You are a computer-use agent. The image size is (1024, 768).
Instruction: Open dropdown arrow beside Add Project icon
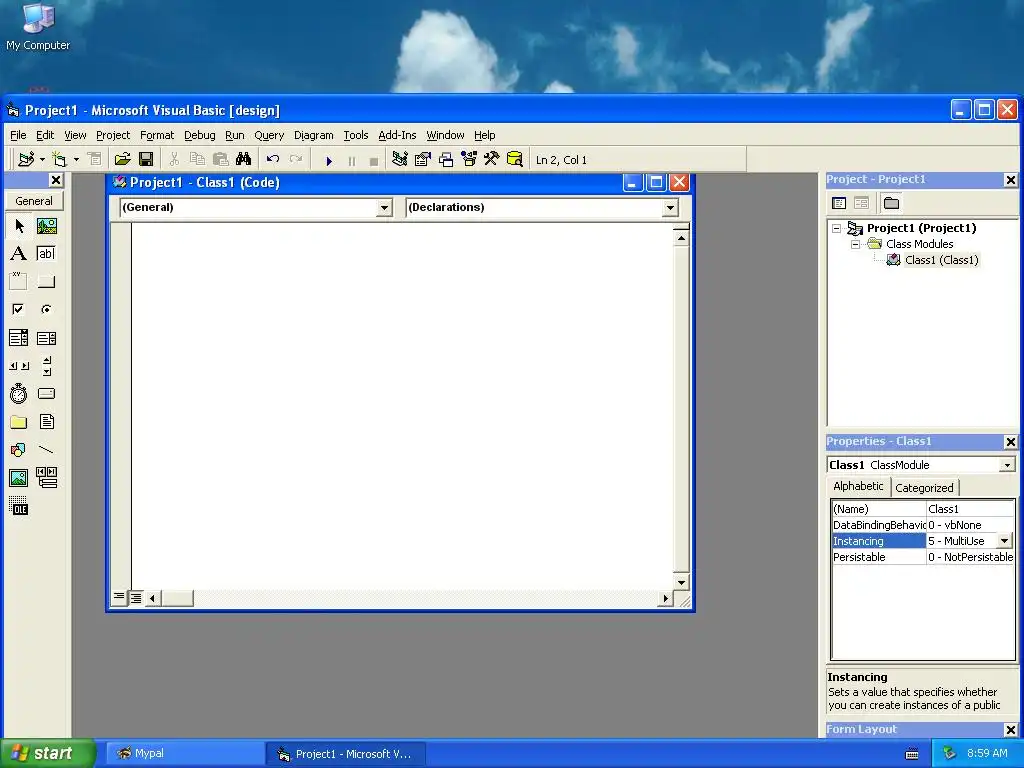pos(42,159)
